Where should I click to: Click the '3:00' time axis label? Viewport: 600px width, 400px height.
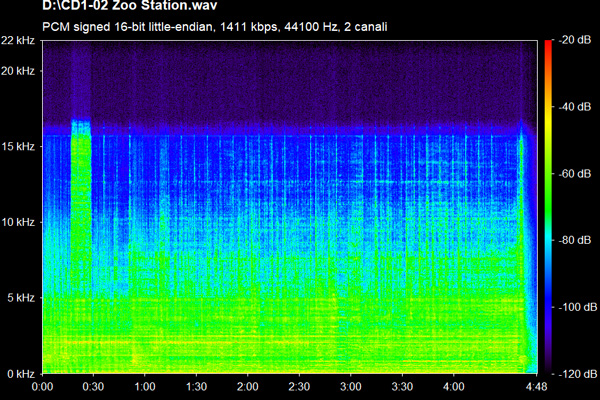tap(351, 387)
